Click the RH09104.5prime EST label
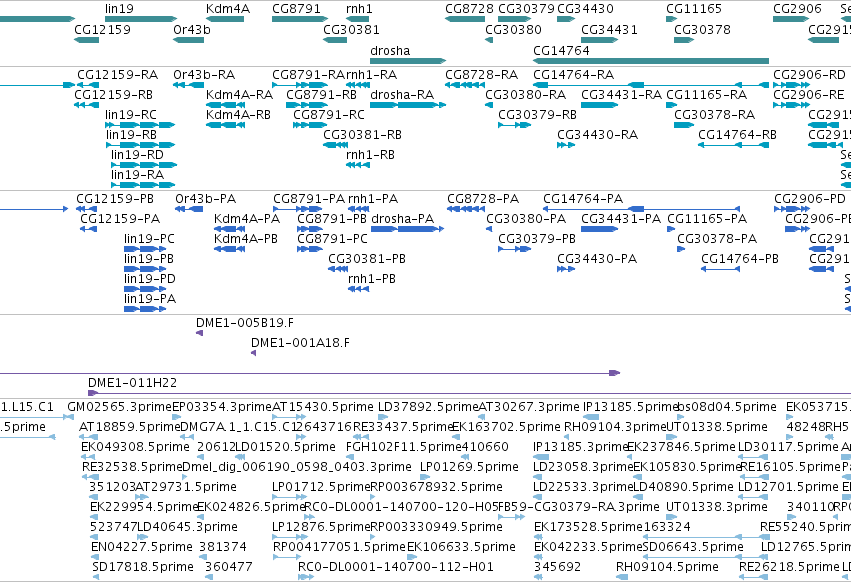The width and height of the screenshot is (851, 582). 666,567
